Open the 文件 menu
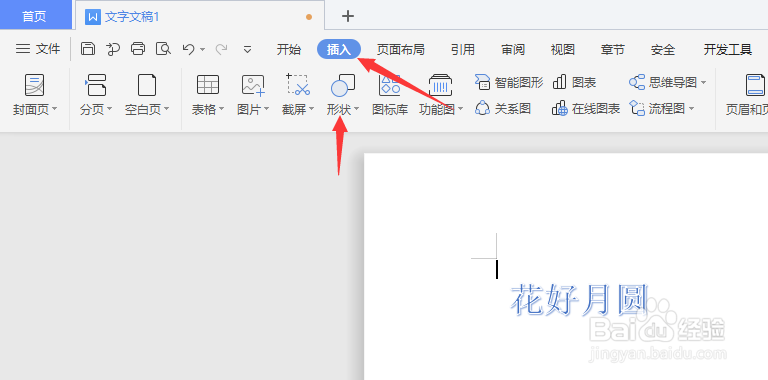 click(x=38, y=48)
